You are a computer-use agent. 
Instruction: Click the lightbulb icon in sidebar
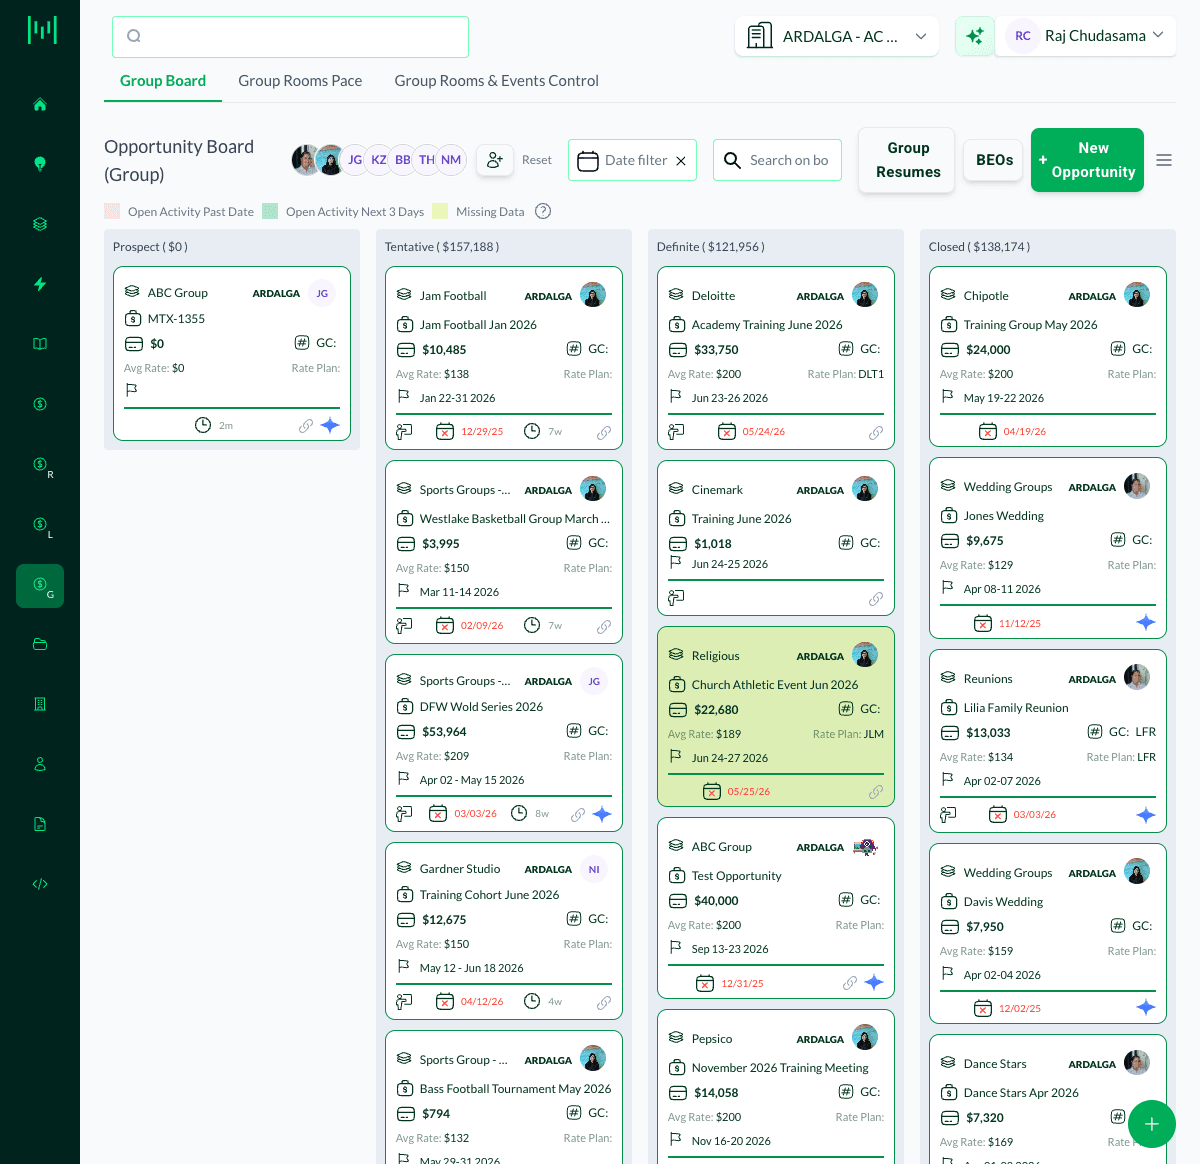coord(40,164)
